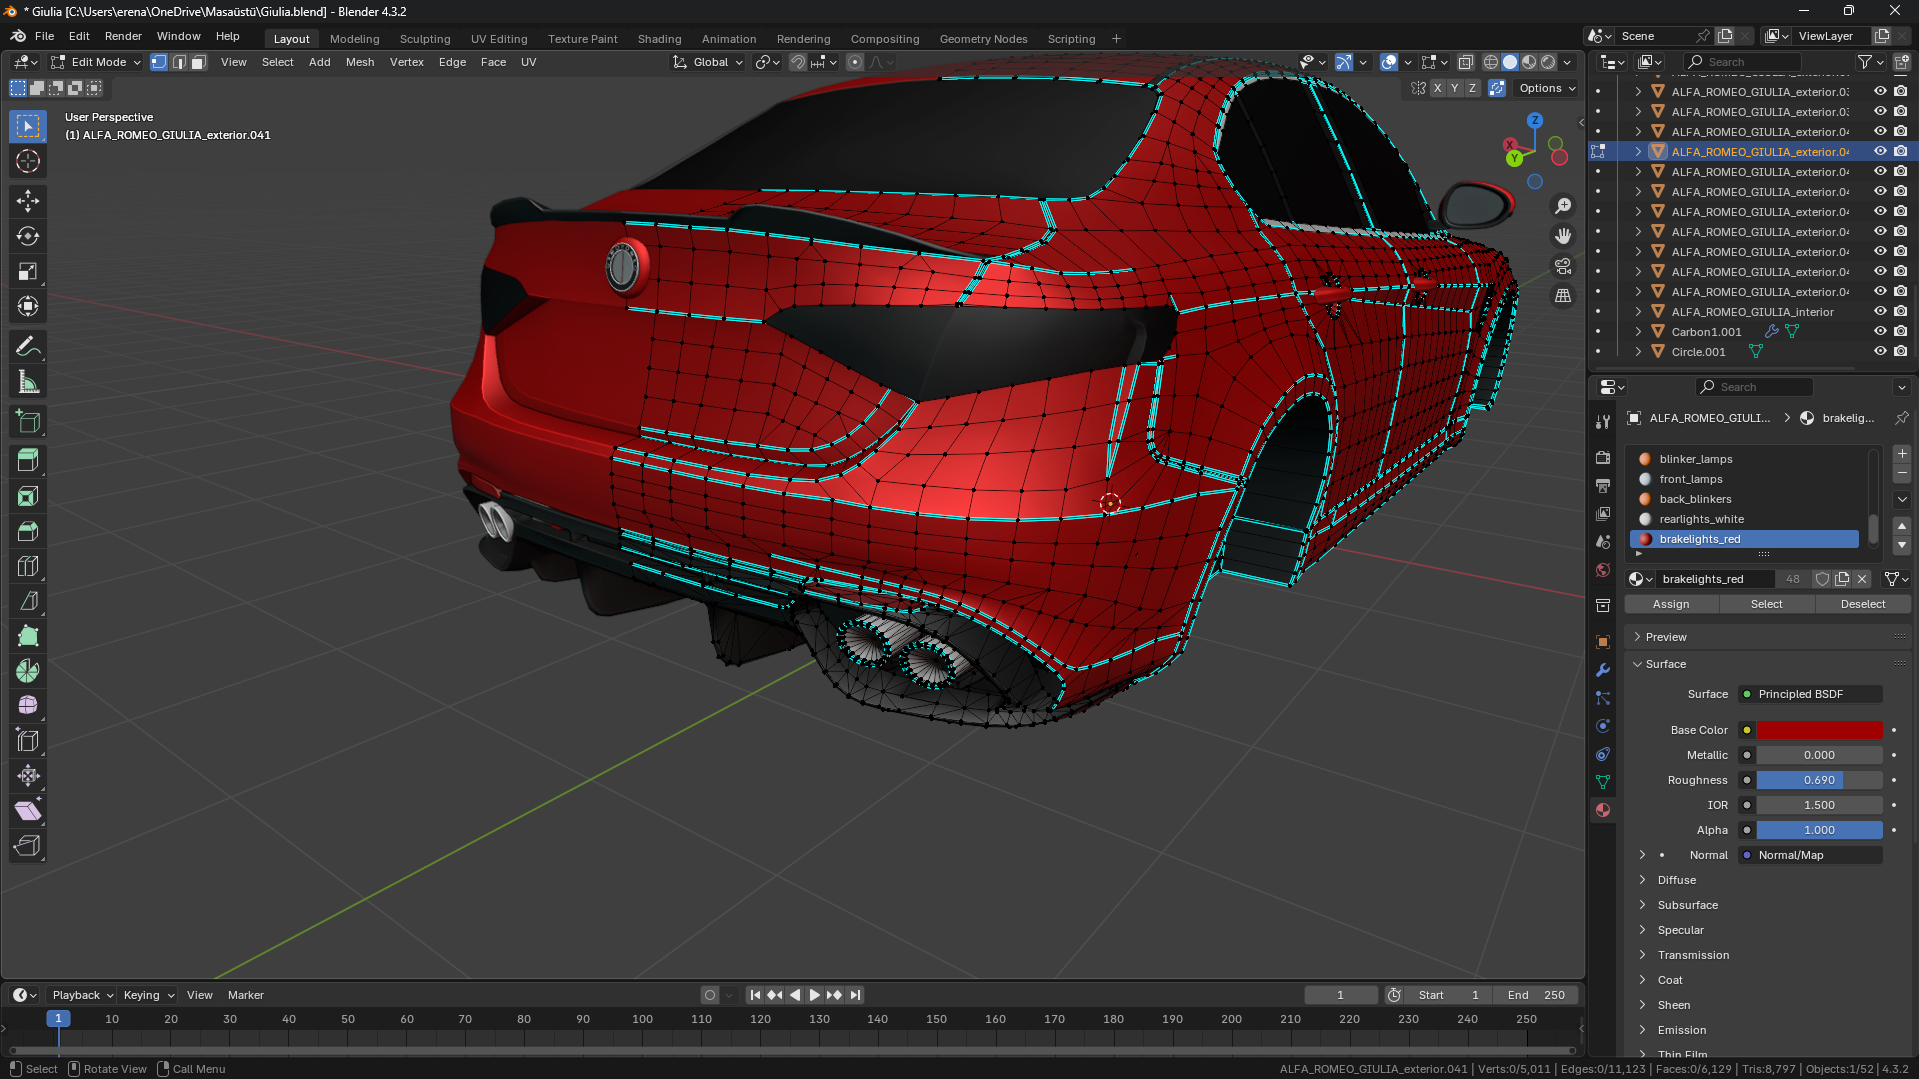Image resolution: width=1919 pixels, height=1079 pixels.
Task: Enable edge select mode
Action: (179, 62)
